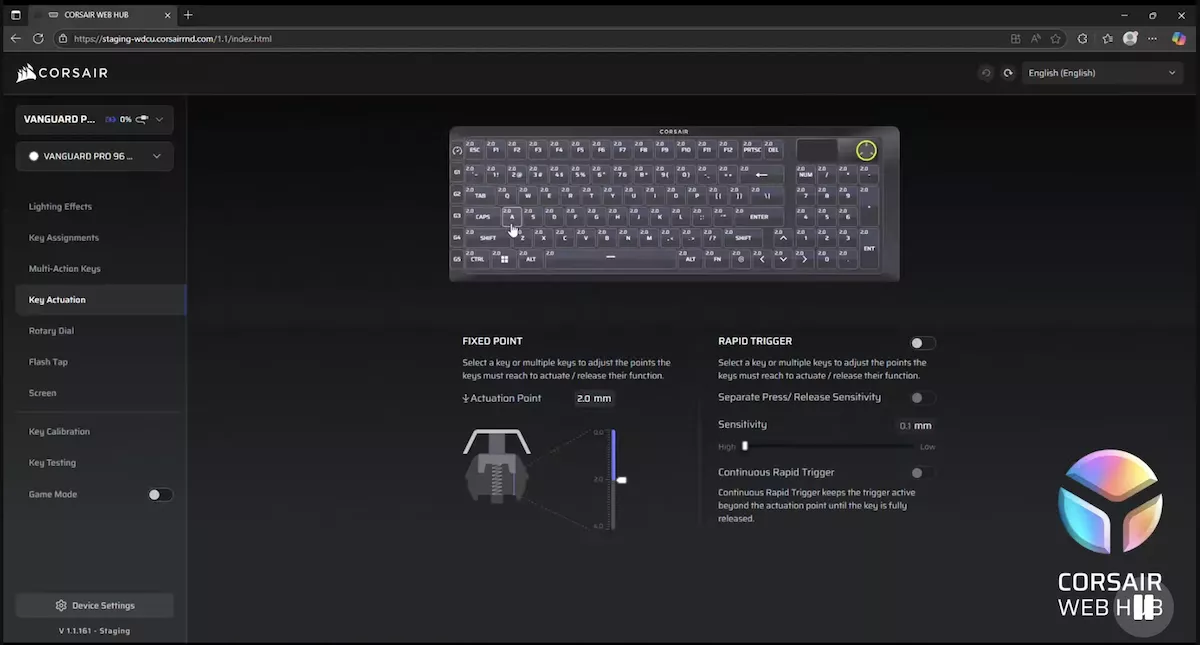Open the Copilot icon in browser toolbar
1200x645 pixels.
tap(1179, 39)
